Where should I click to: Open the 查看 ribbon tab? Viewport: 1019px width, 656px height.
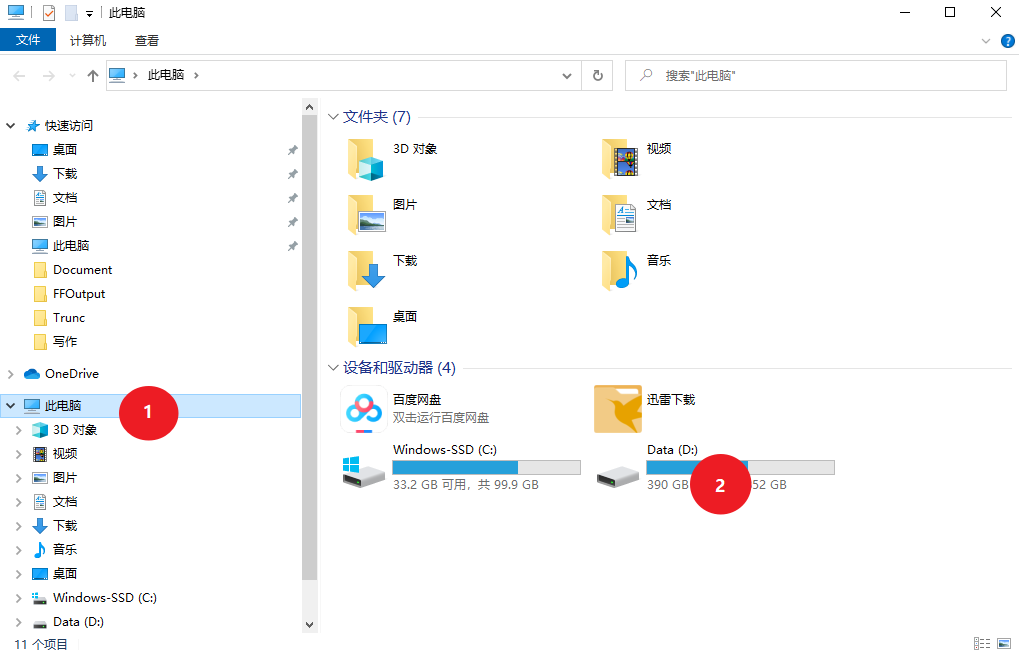pos(147,40)
